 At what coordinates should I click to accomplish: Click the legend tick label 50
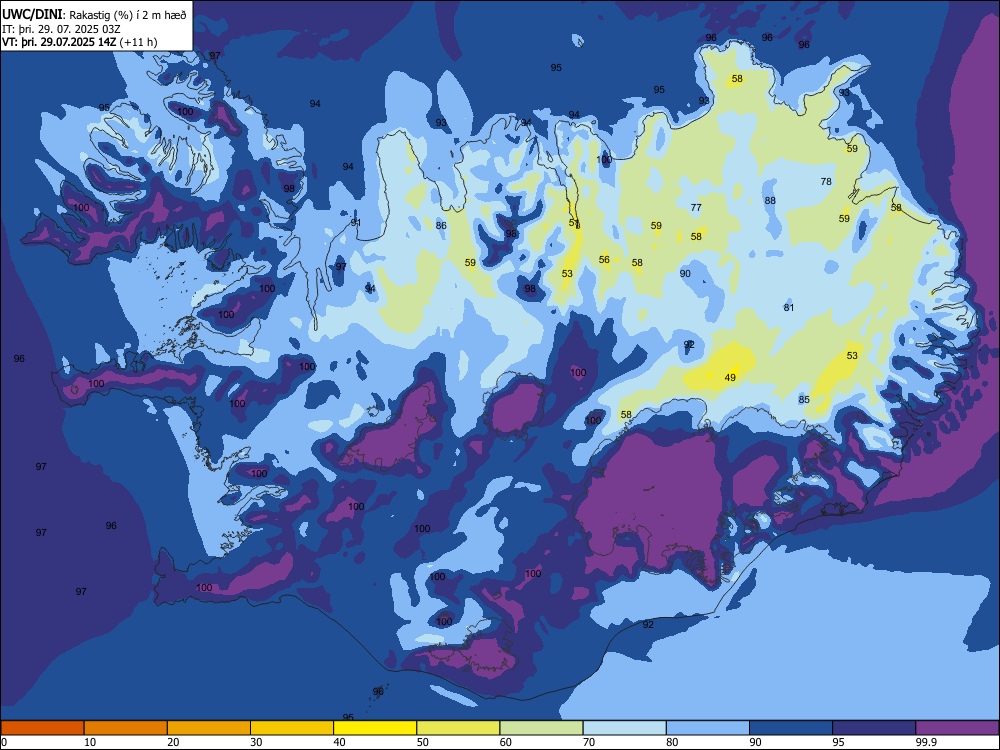pyautogui.click(x=423, y=742)
